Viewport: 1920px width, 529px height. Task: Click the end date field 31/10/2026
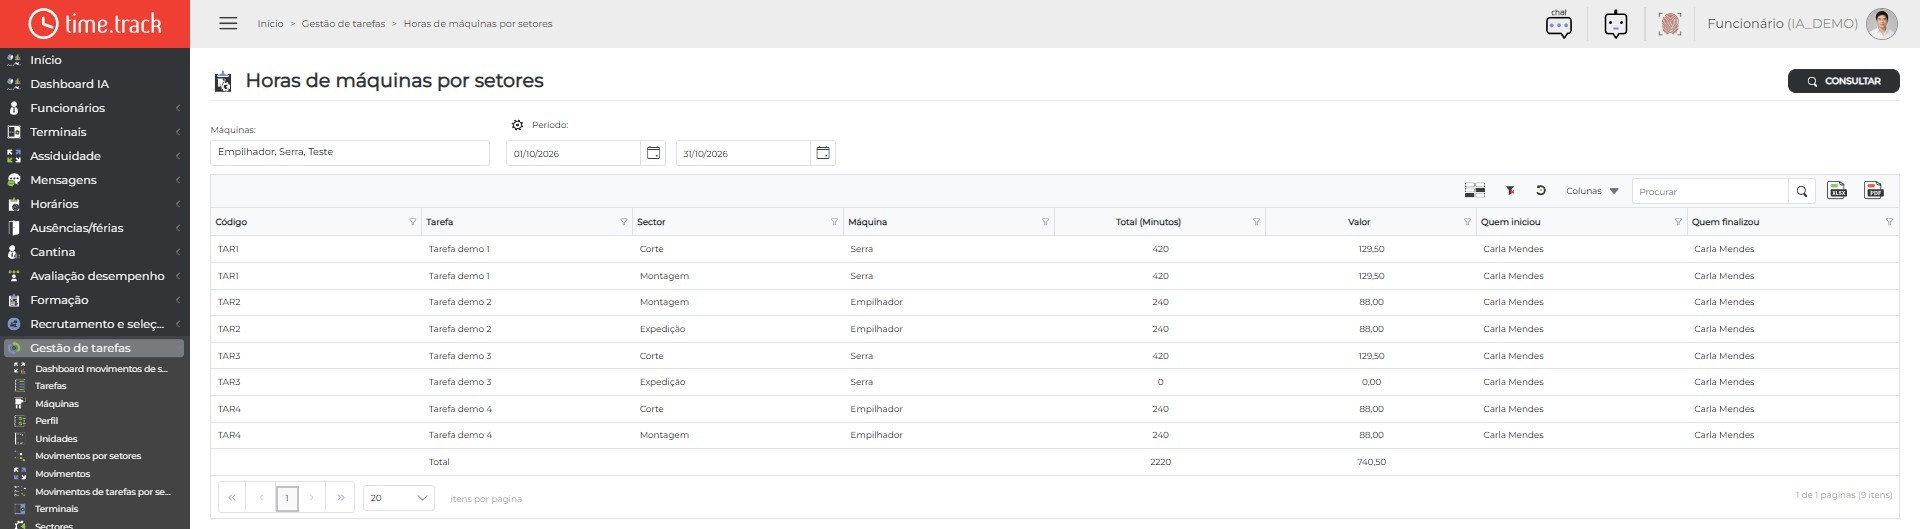743,153
